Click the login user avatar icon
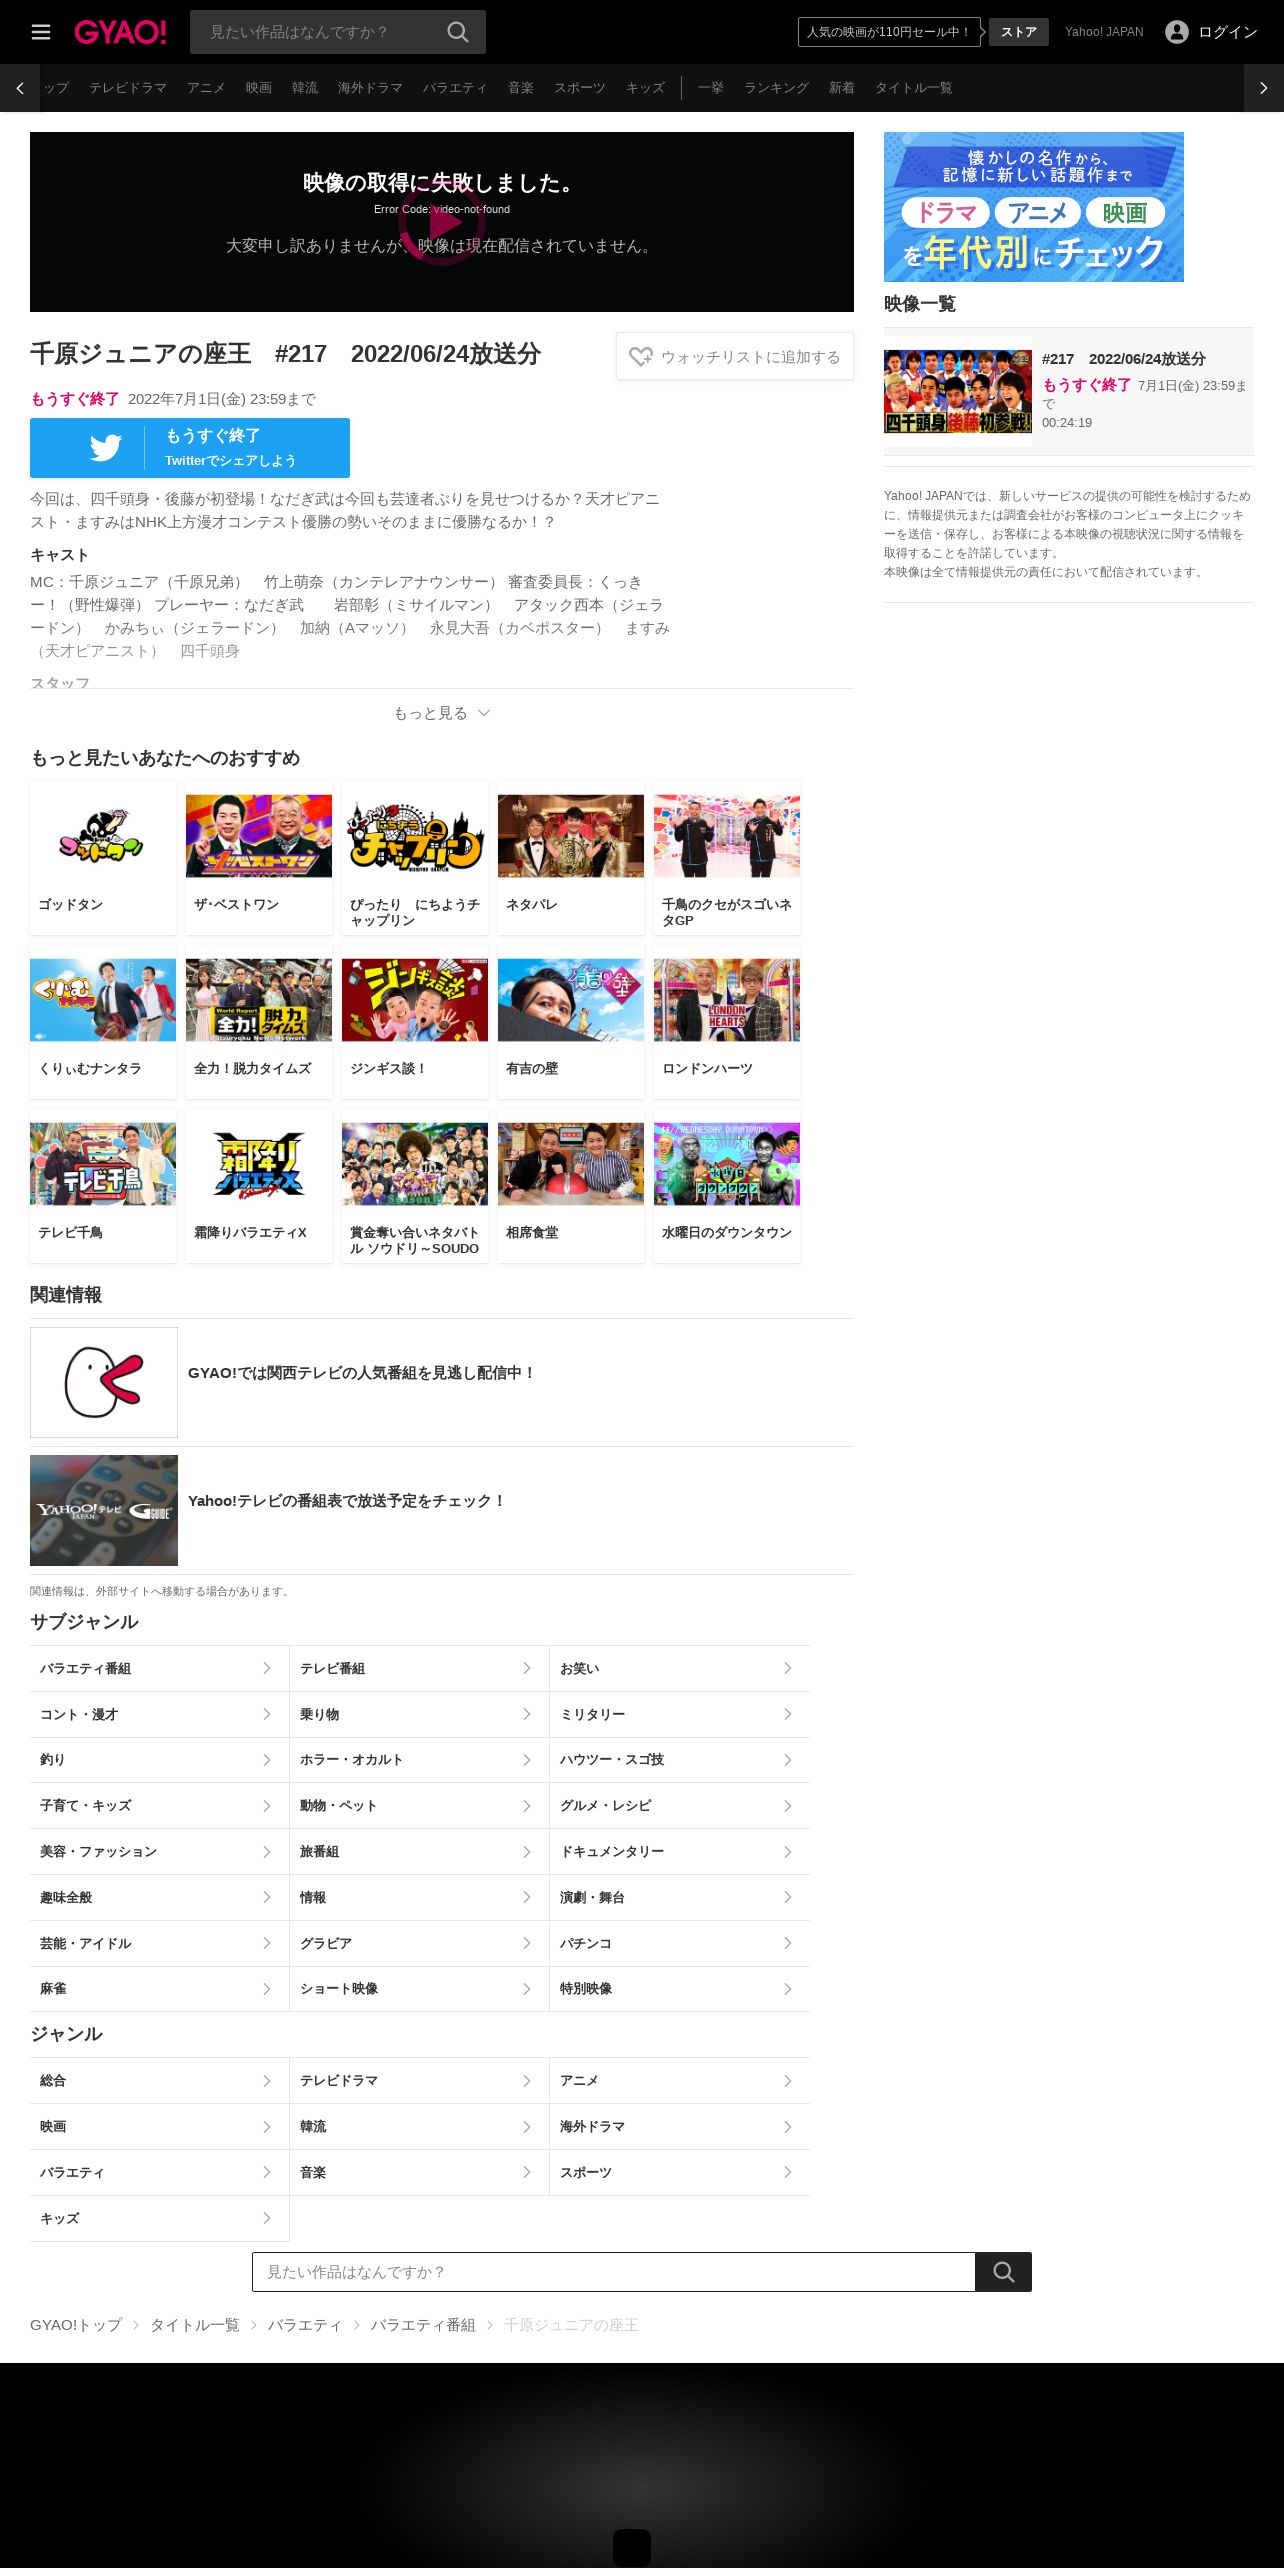Screen dimensions: 1284x2568 coord(1177,32)
